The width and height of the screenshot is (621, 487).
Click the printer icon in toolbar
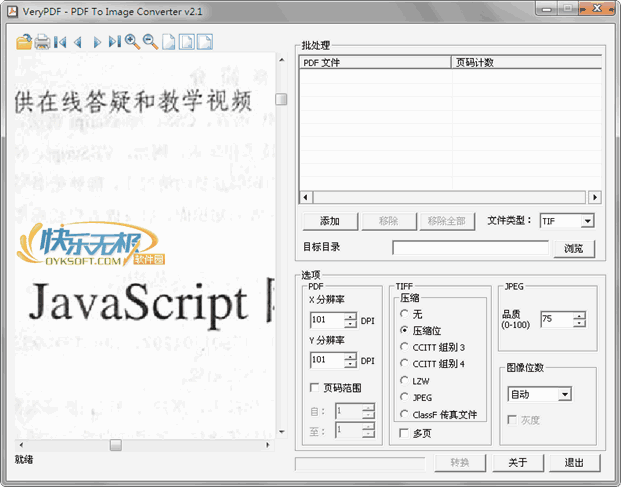pyautogui.click(x=42, y=42)
